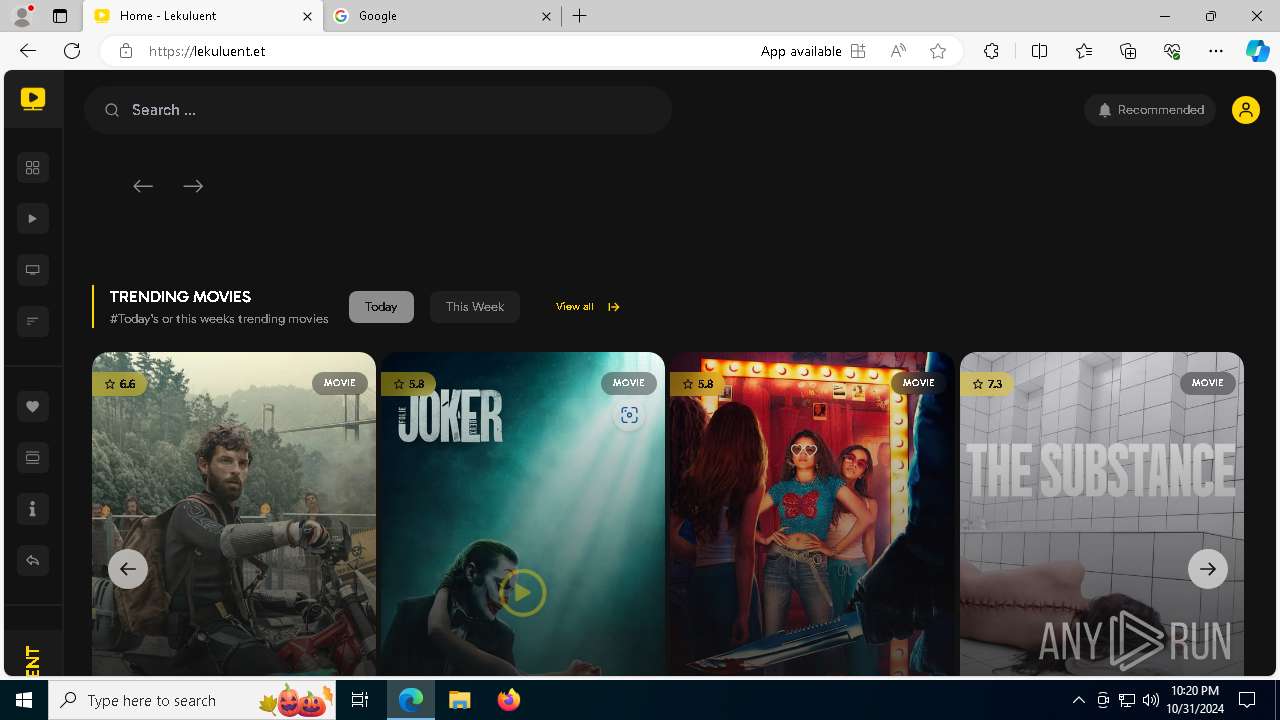Select the Today trending tab
This screenshot has height=720, width=1280.
pyautogui.click(x=381, y=307)
